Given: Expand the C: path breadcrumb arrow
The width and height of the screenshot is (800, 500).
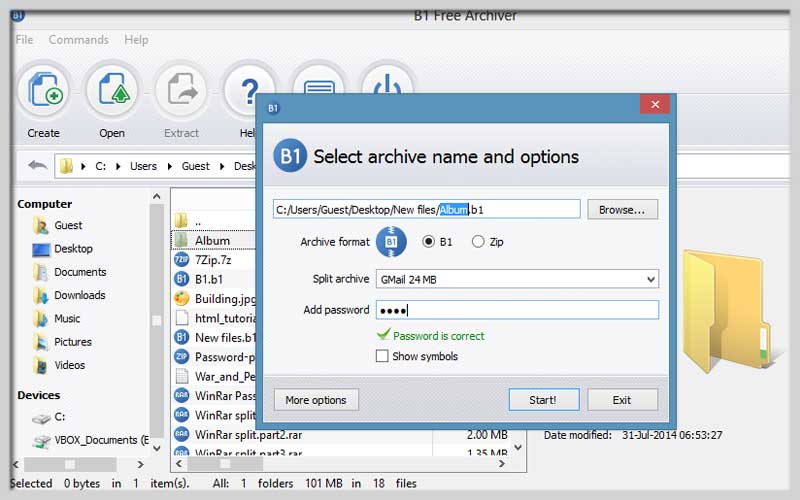Looking at the screenshot, I should pyautogui.click(x=118, y=166).
